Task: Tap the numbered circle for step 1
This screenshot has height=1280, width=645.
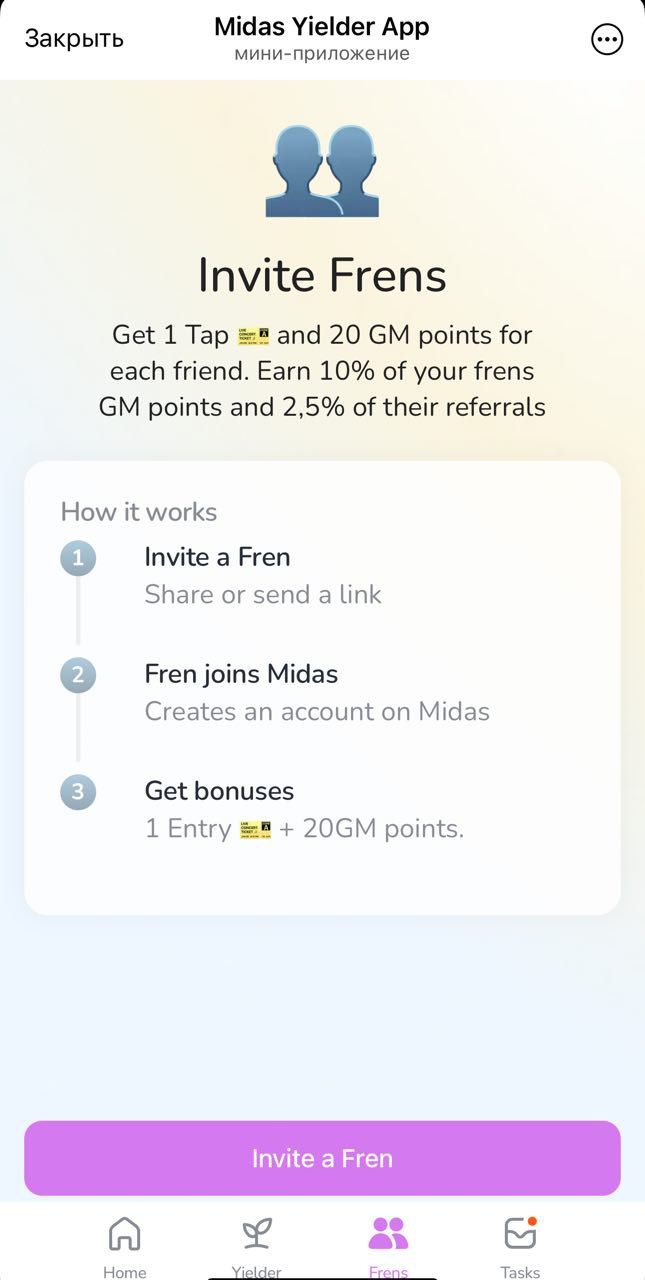Action: point(78,558)
